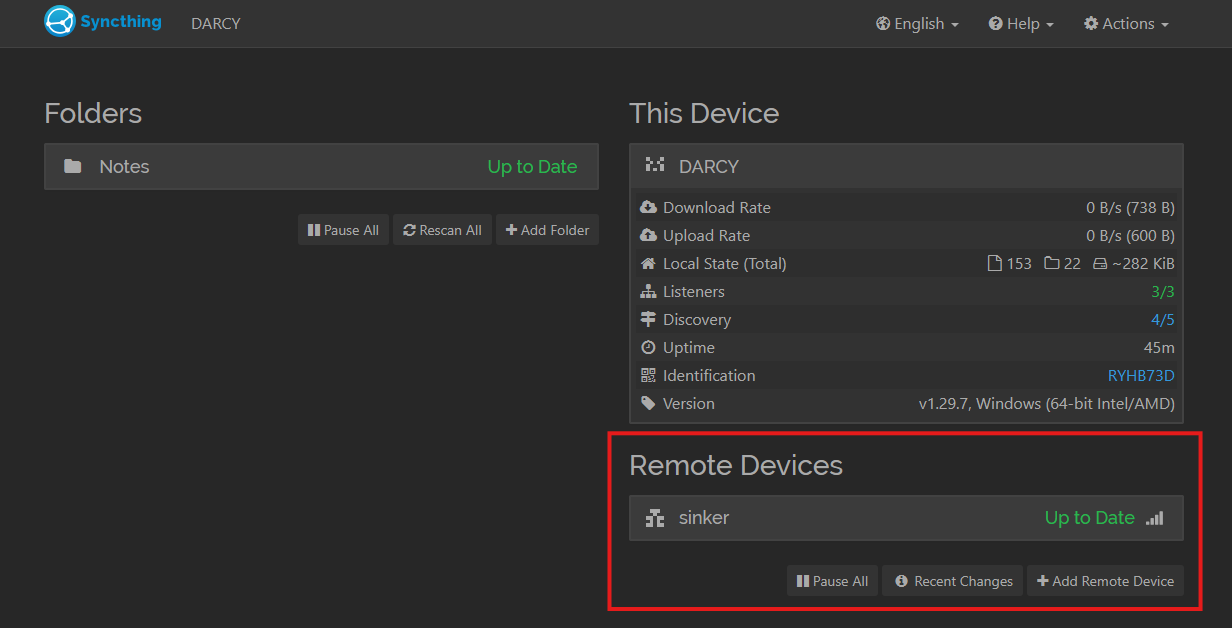Pause all folders

[x=343, y=230]
